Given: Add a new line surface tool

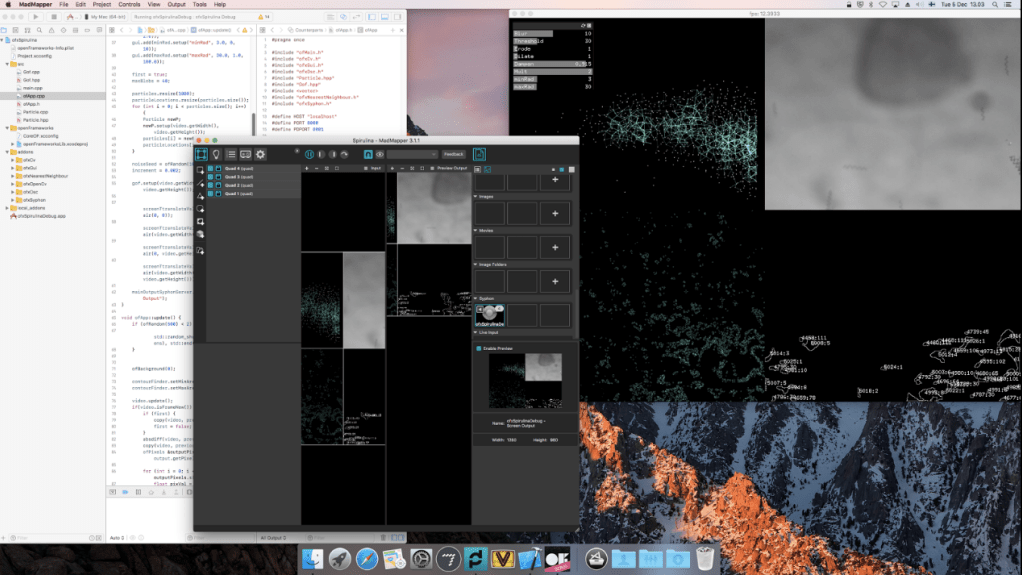Looking at the screenshot, I should coord(200,183).
